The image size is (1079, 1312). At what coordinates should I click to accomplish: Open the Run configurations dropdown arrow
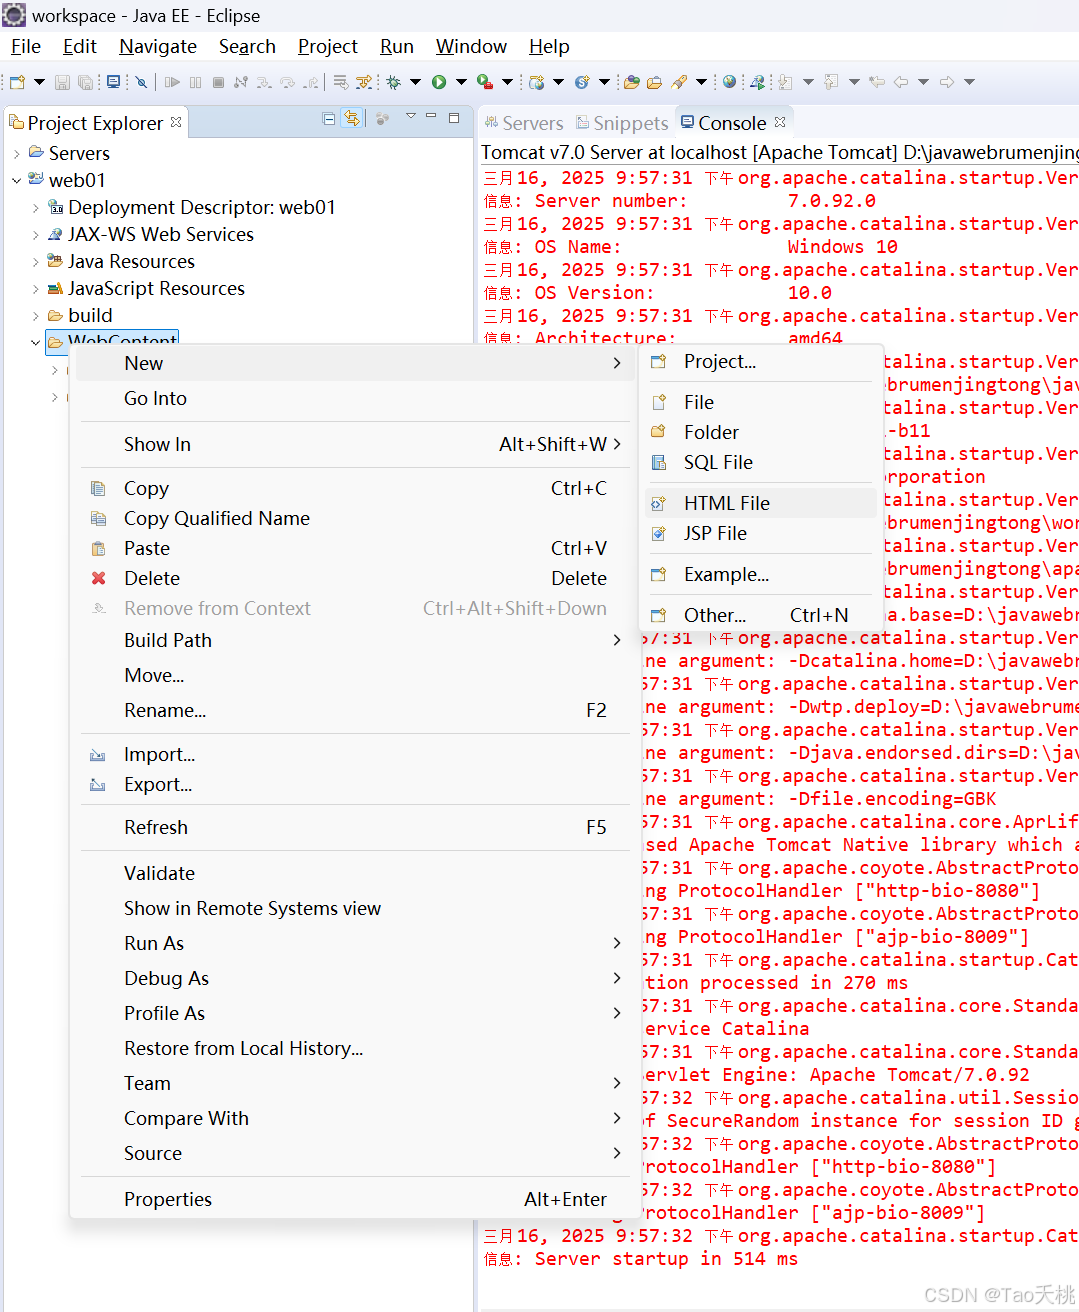click(x=461, y=82)
